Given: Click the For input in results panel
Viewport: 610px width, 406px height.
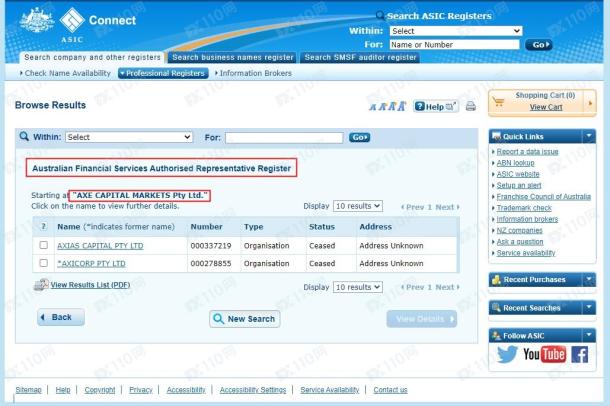Looking at the screenshot, I should (x=284, y=137).
